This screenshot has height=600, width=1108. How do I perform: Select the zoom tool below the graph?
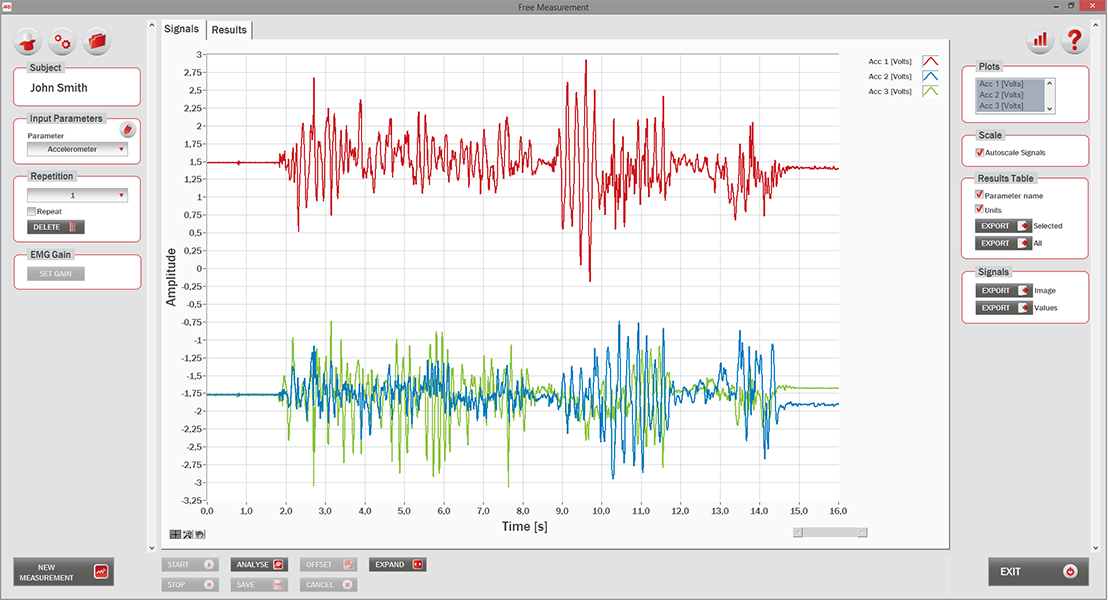(188, 535)
